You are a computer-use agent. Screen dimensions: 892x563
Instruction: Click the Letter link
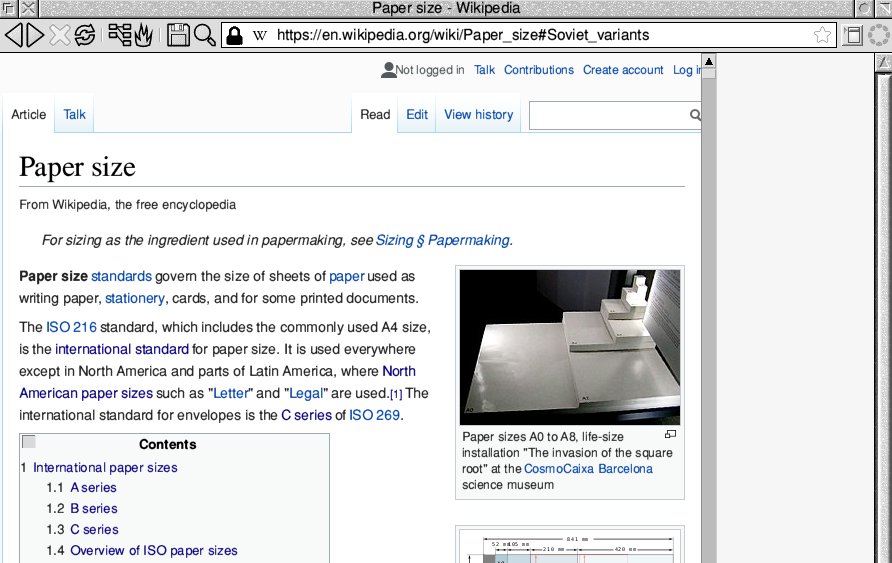coord(231,394)
